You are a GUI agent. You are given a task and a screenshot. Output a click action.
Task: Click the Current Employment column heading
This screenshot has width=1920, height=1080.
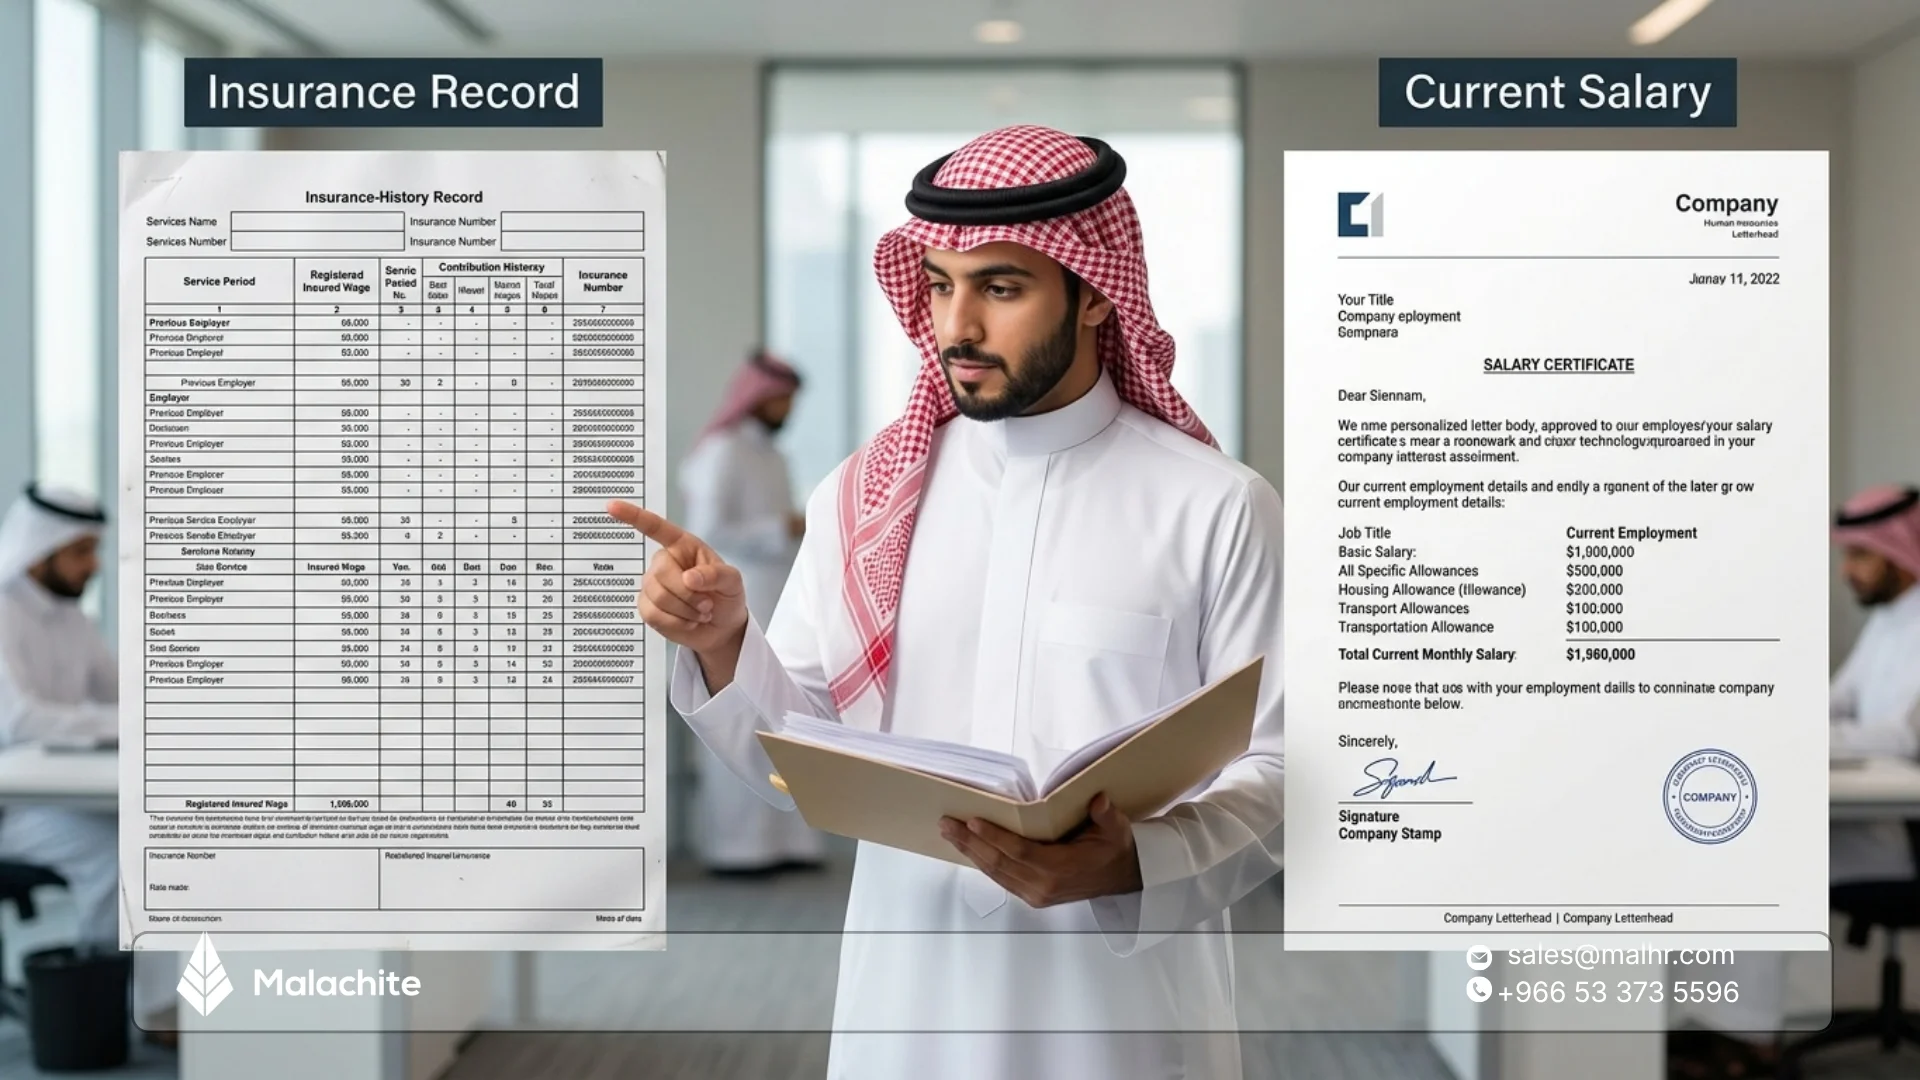1631,533
